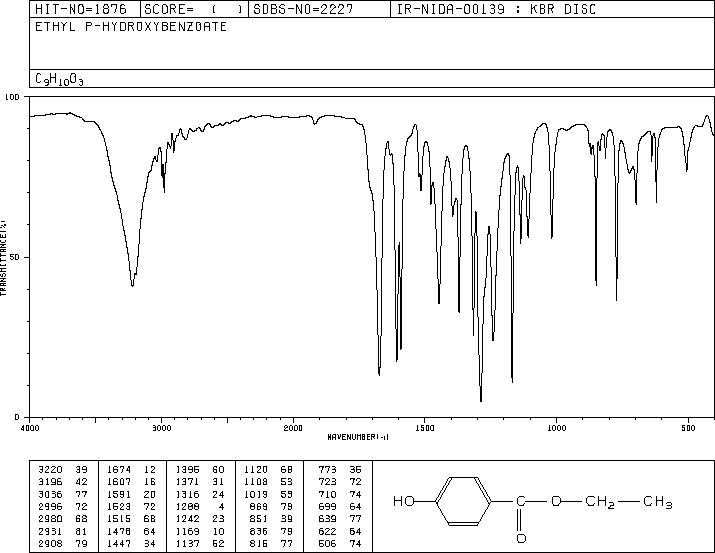This screenshot has width=715, height=553.
Task: Click the 4000 x-axis tick label
Action: coord(30,428)
